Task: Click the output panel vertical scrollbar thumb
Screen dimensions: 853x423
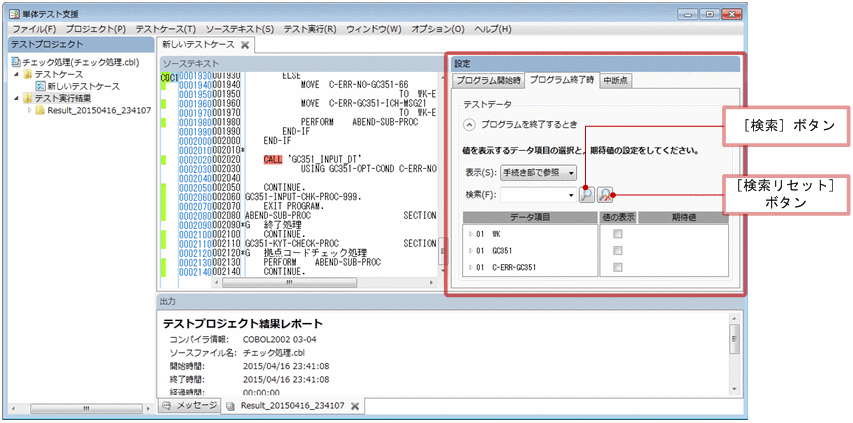Action: point(734,338)
